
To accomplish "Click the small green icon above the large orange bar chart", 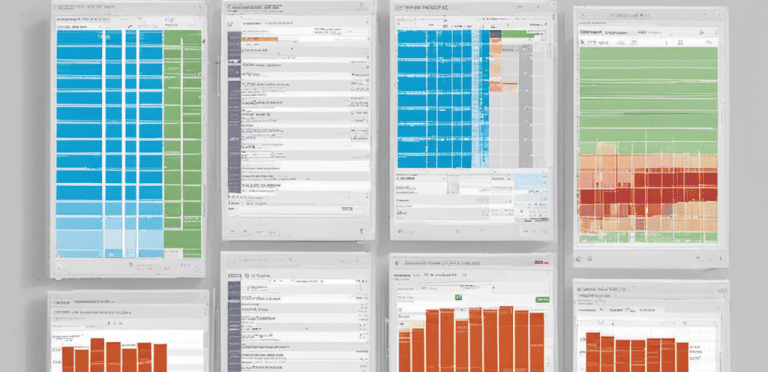I will [x=458, y=297].
